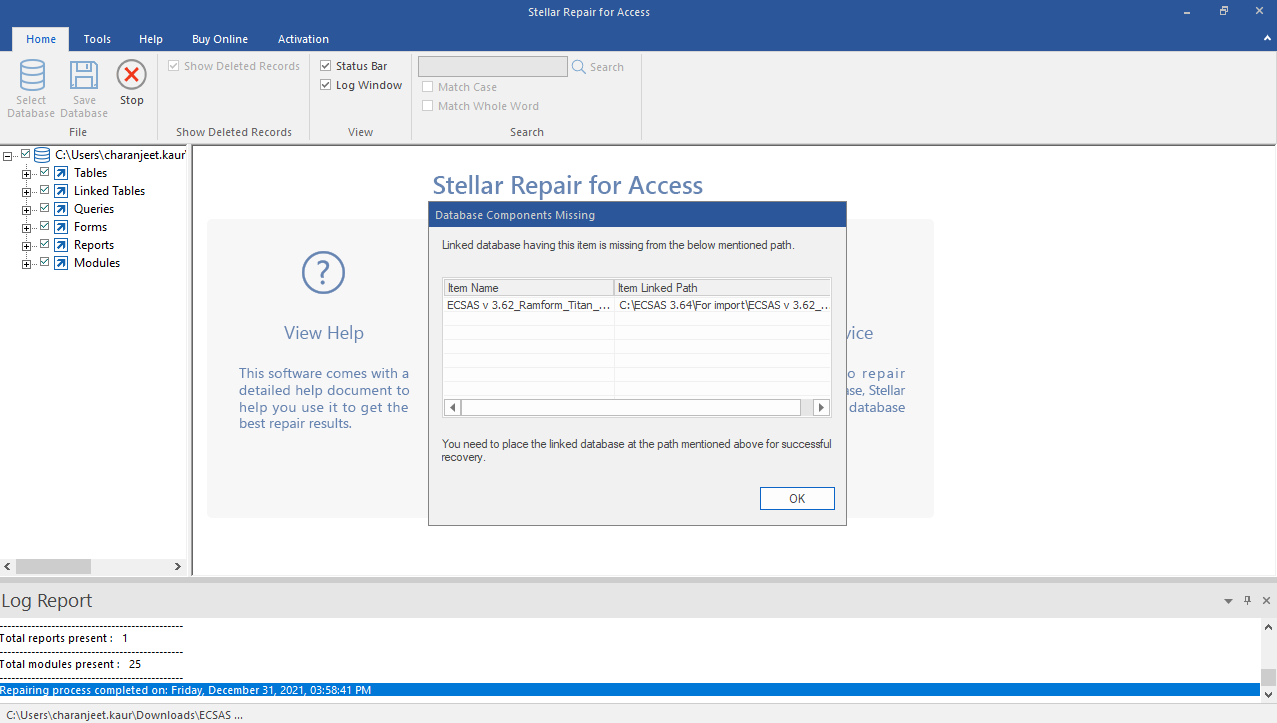The height and width of the screenshot is (723, 1277).
Task: Click the Item Name column header
Action: [529, 288]
